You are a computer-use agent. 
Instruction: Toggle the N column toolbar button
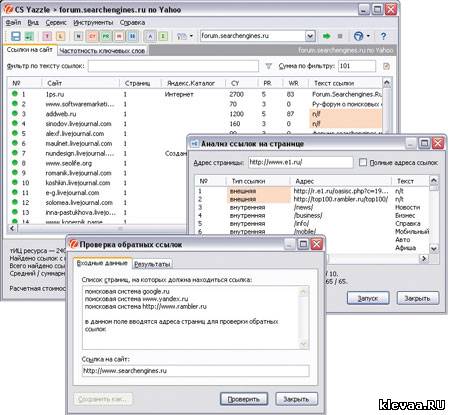(78, 36)
